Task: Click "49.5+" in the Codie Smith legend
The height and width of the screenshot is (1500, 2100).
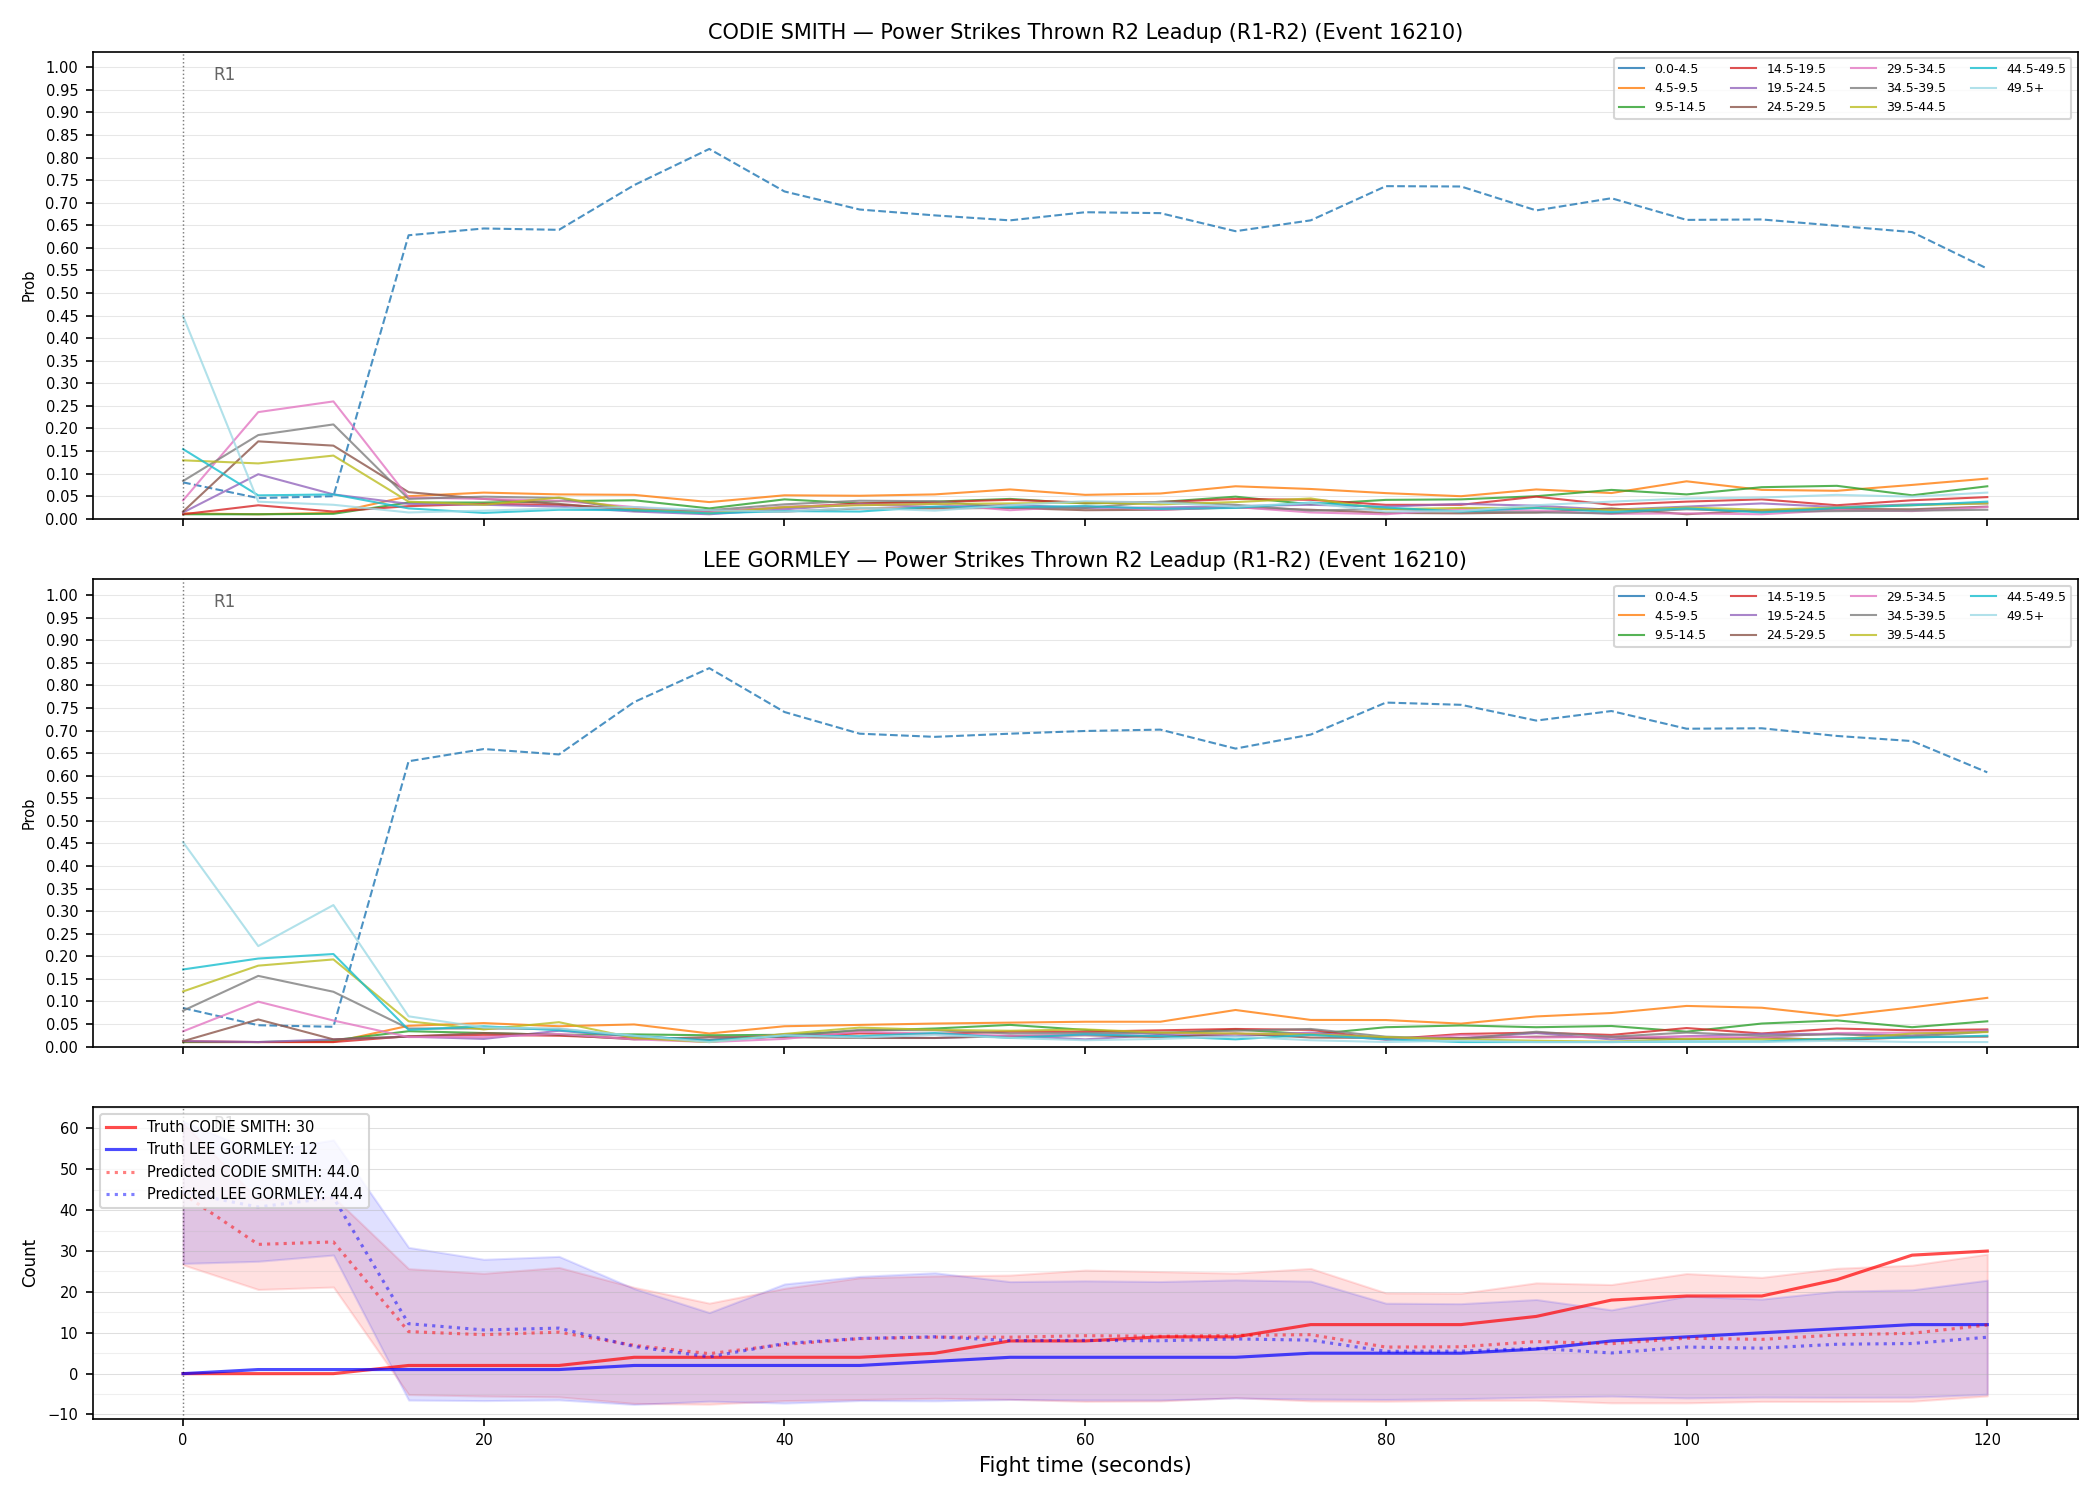Action: [2025, 88]
